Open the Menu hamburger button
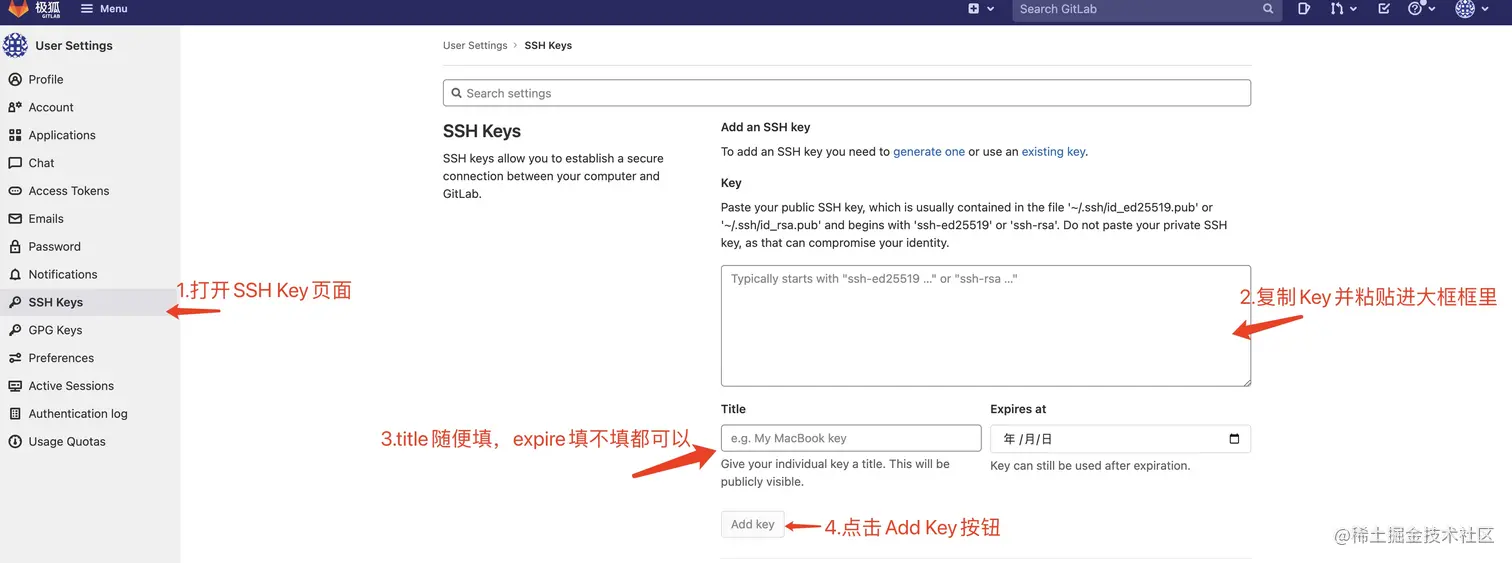The image size is (1512, 563). click(x=104, y=8)
